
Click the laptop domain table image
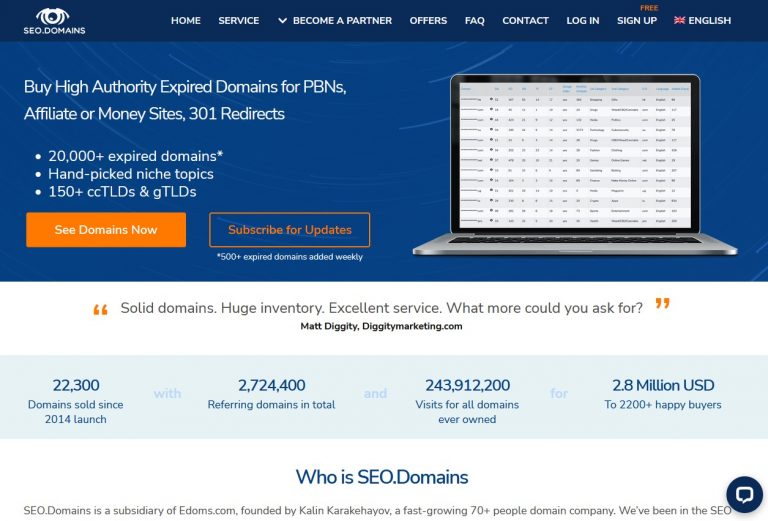point(574,165)
